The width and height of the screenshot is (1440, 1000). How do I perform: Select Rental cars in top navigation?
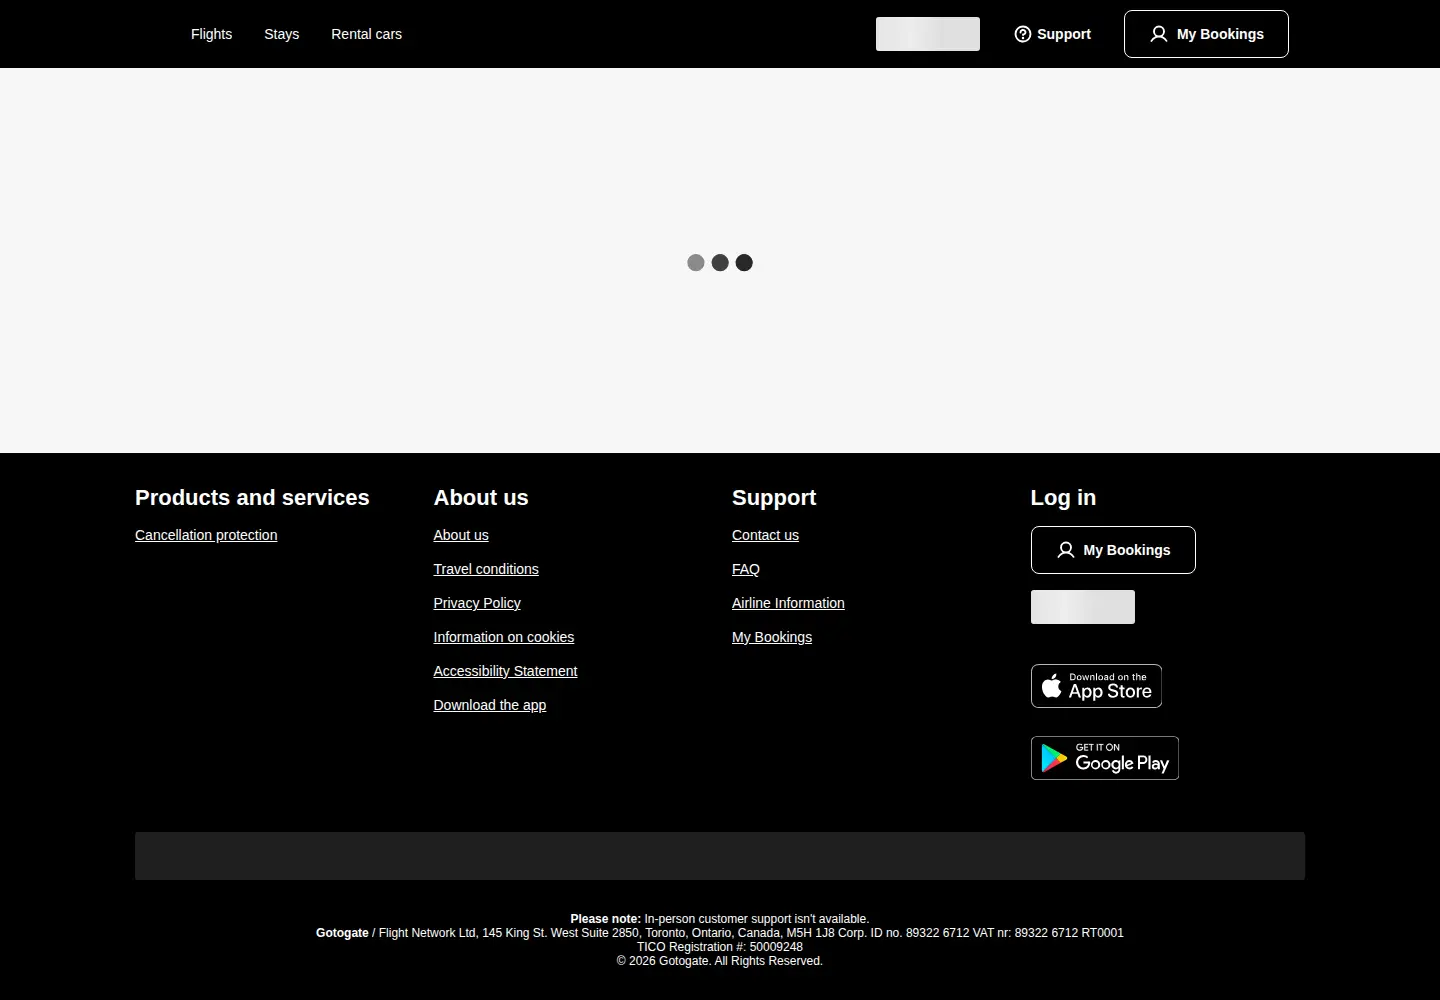click(367, 34)
